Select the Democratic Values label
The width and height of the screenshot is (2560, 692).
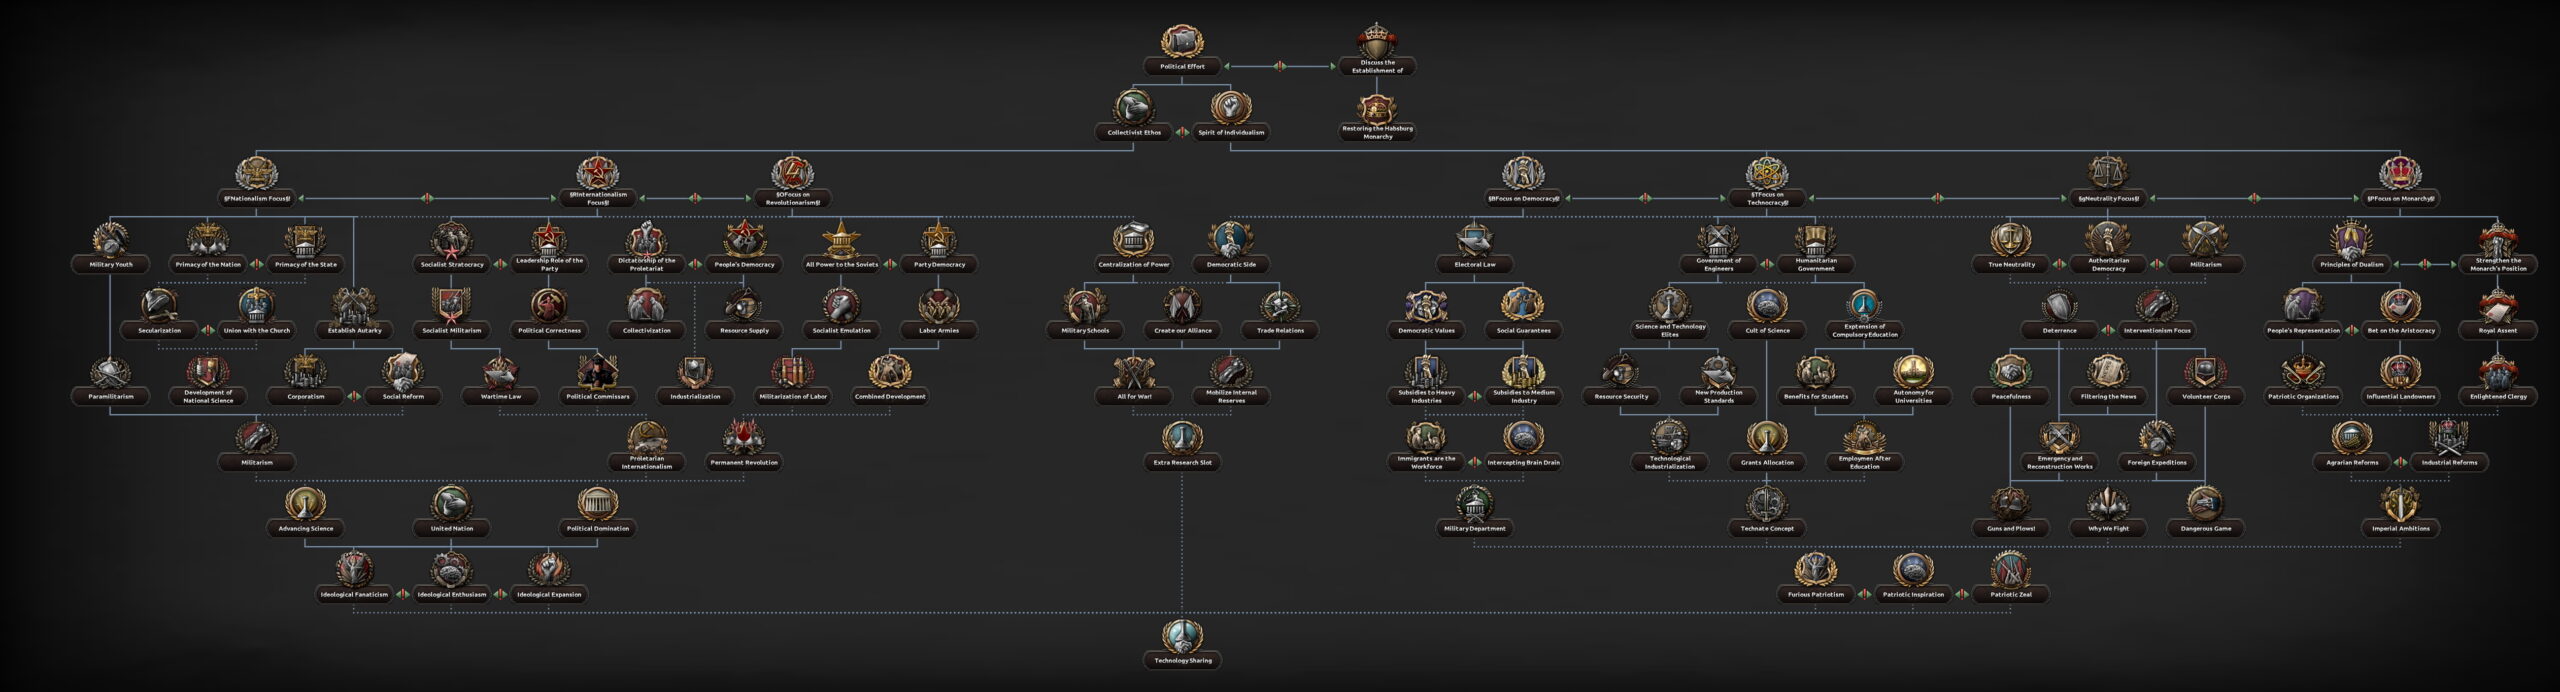click(1426, 330)
